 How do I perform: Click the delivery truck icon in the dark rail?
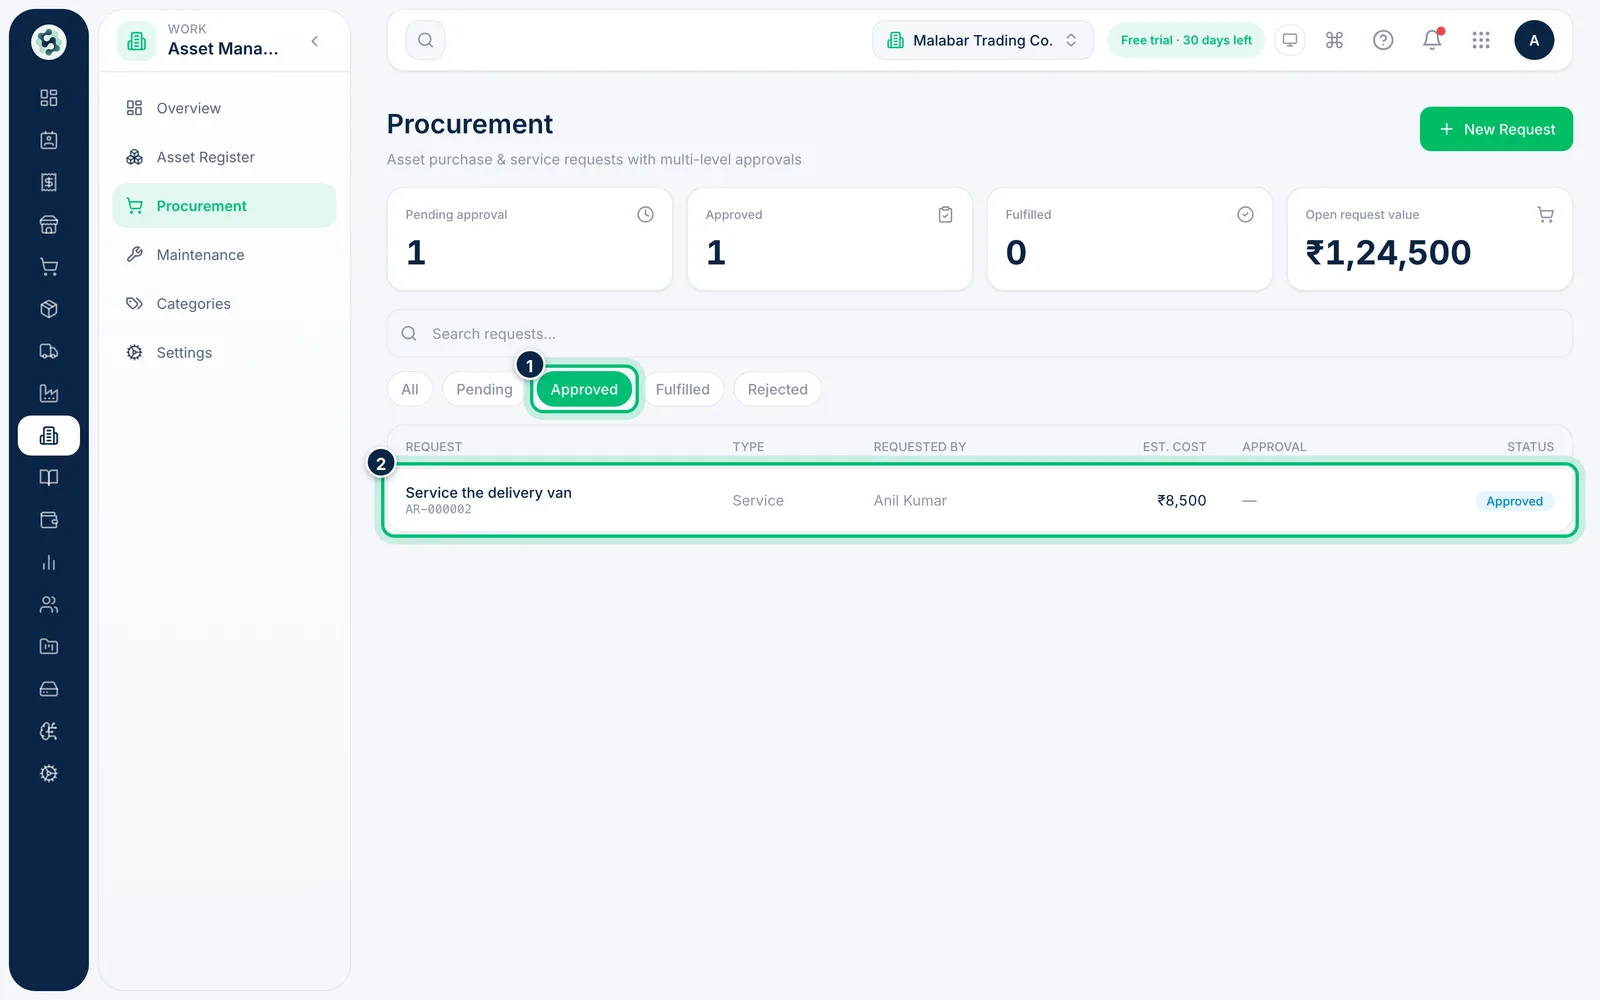click(x=48, y=351)
